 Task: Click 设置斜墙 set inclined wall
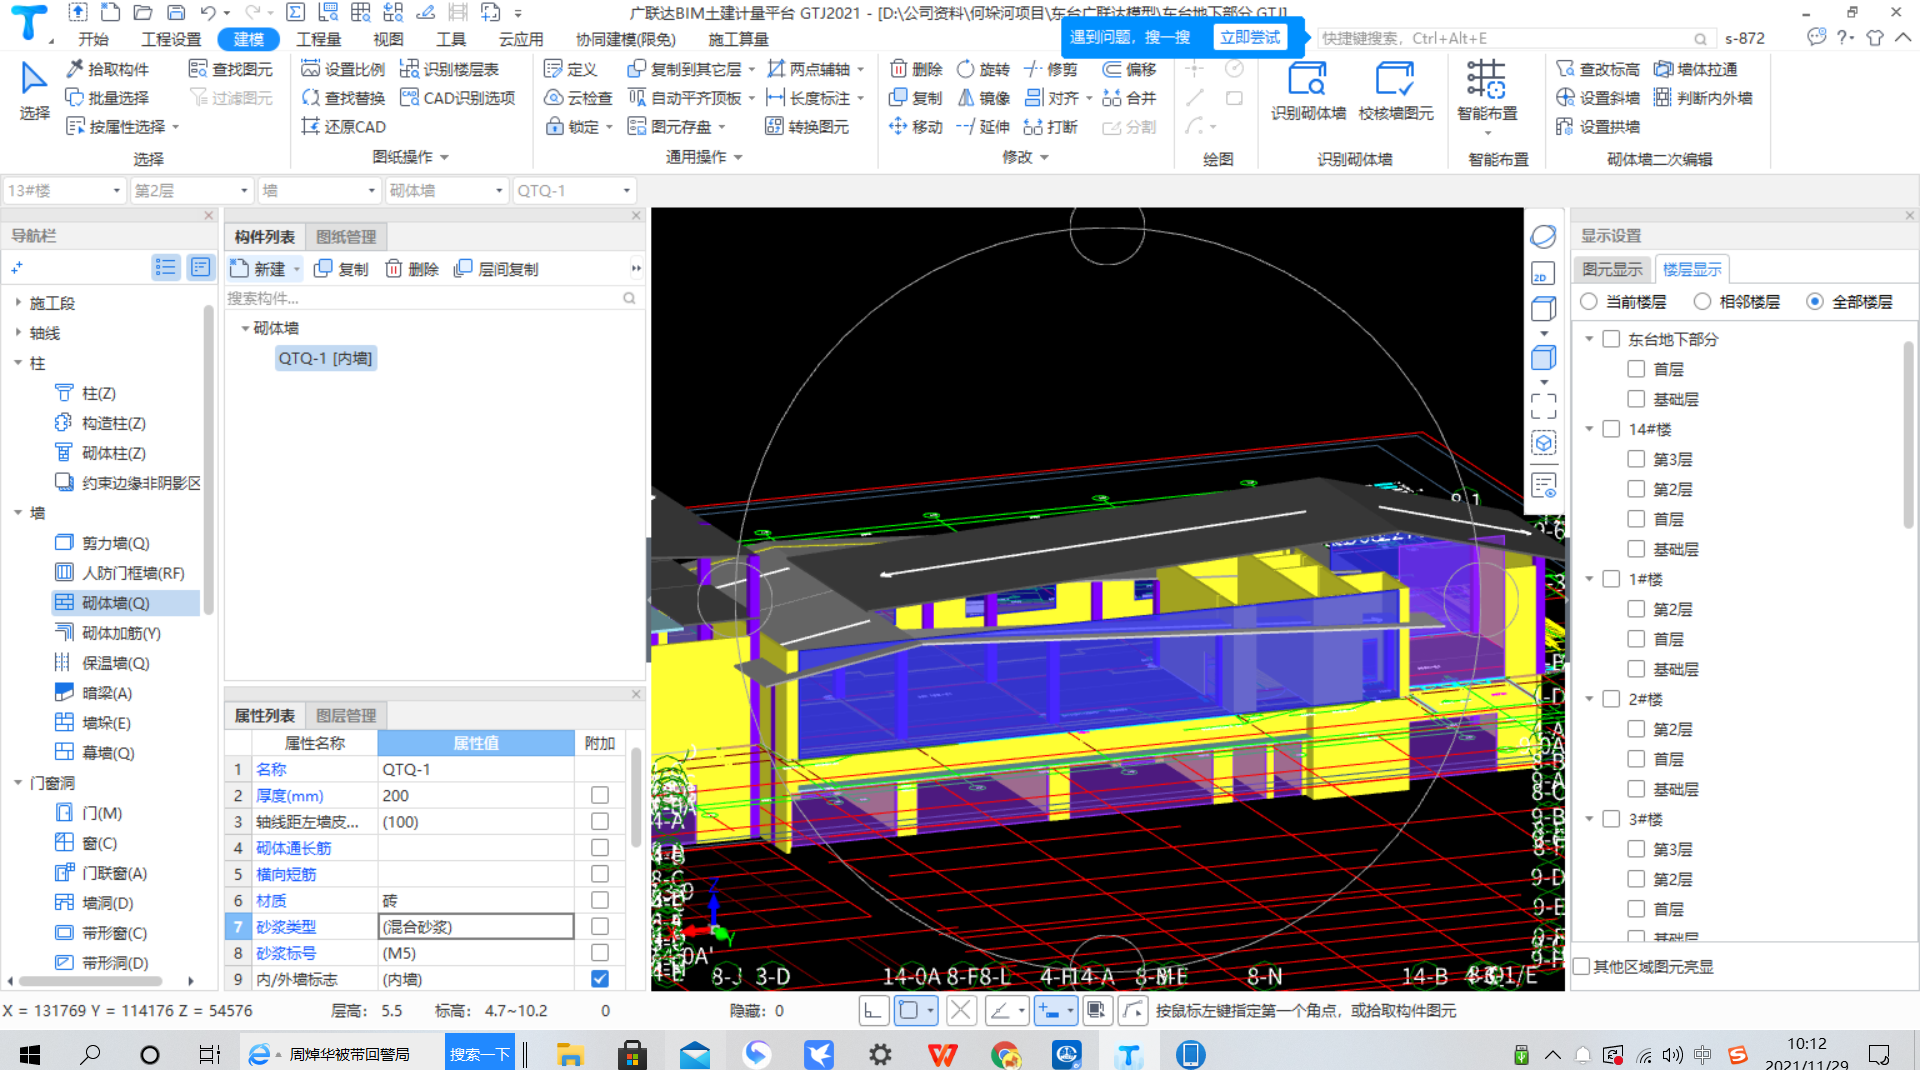[x=1598, y=98]
